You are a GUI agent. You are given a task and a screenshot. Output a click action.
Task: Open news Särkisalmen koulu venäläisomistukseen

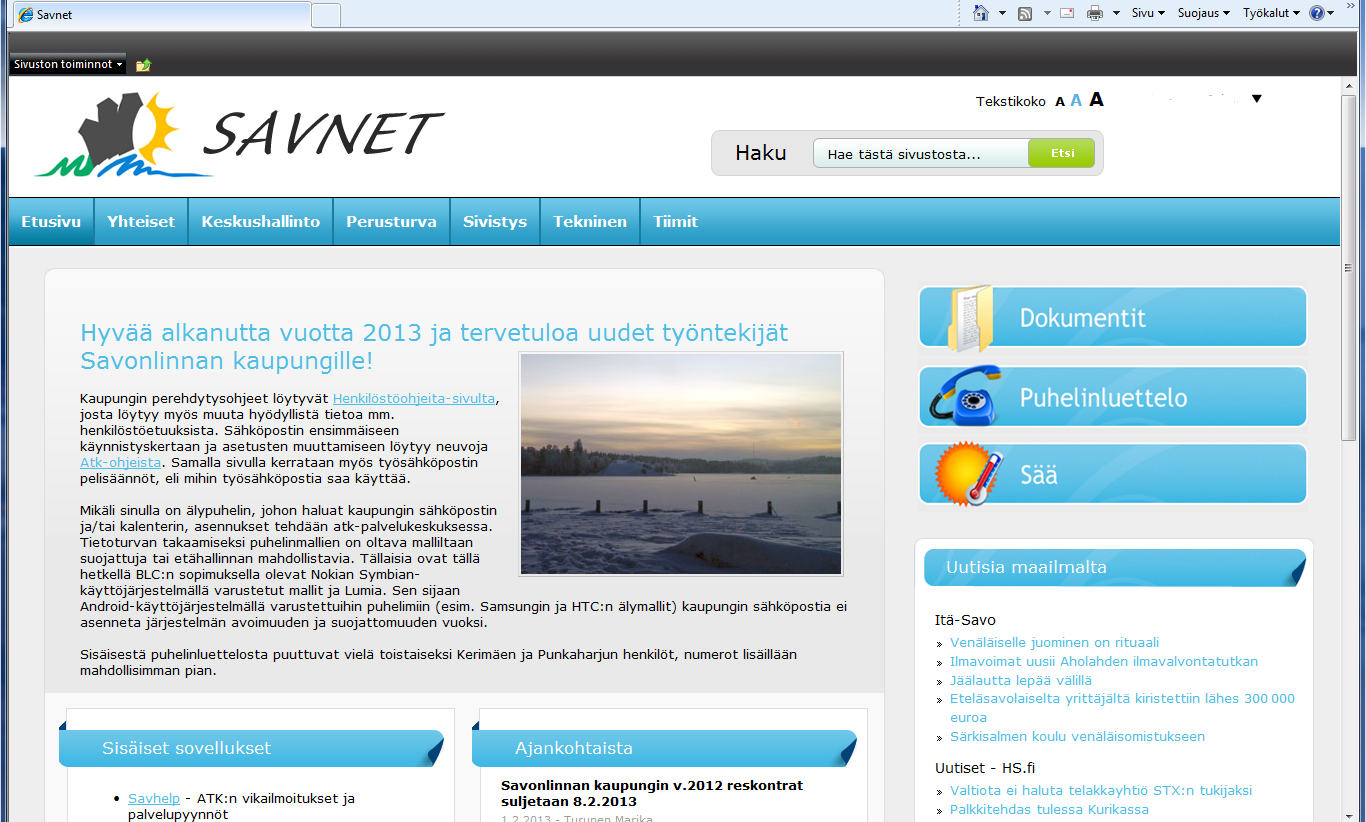coord(1077,736)
